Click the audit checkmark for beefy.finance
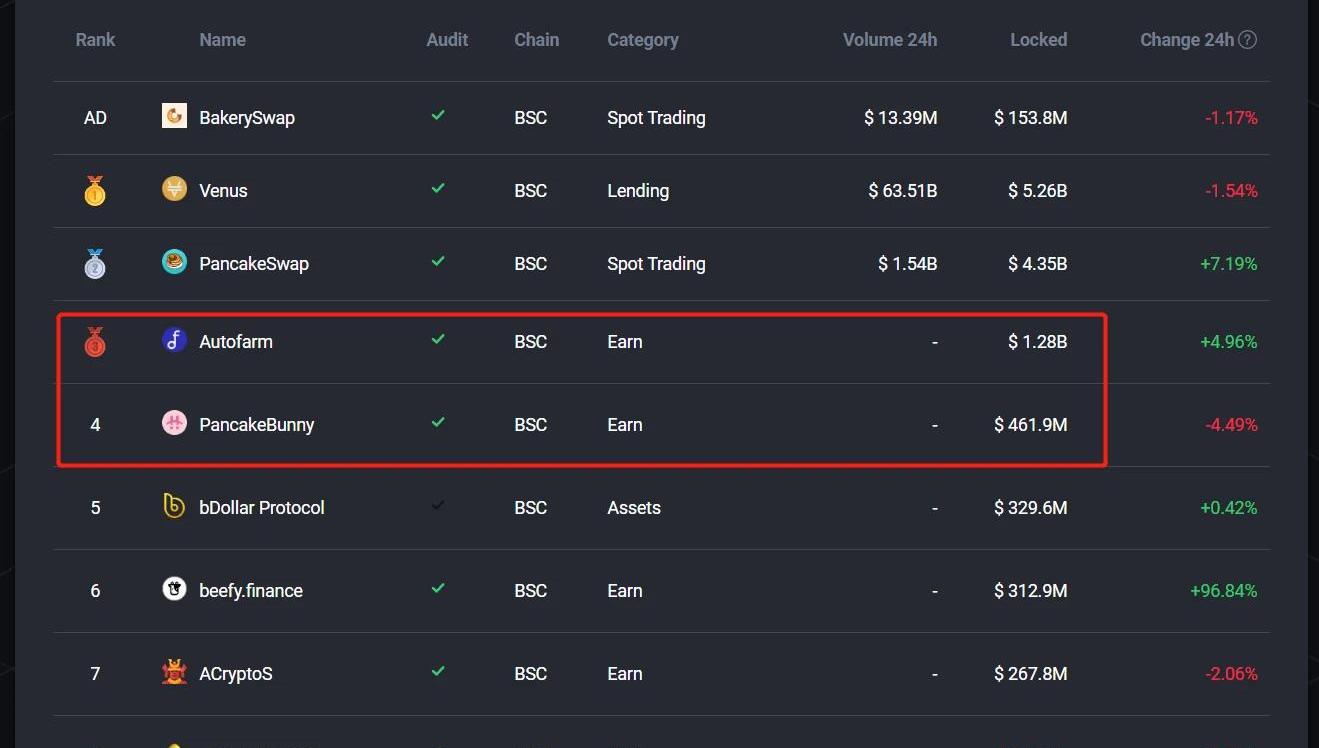Screen dimensions: 1319x748 pos(438,589)
